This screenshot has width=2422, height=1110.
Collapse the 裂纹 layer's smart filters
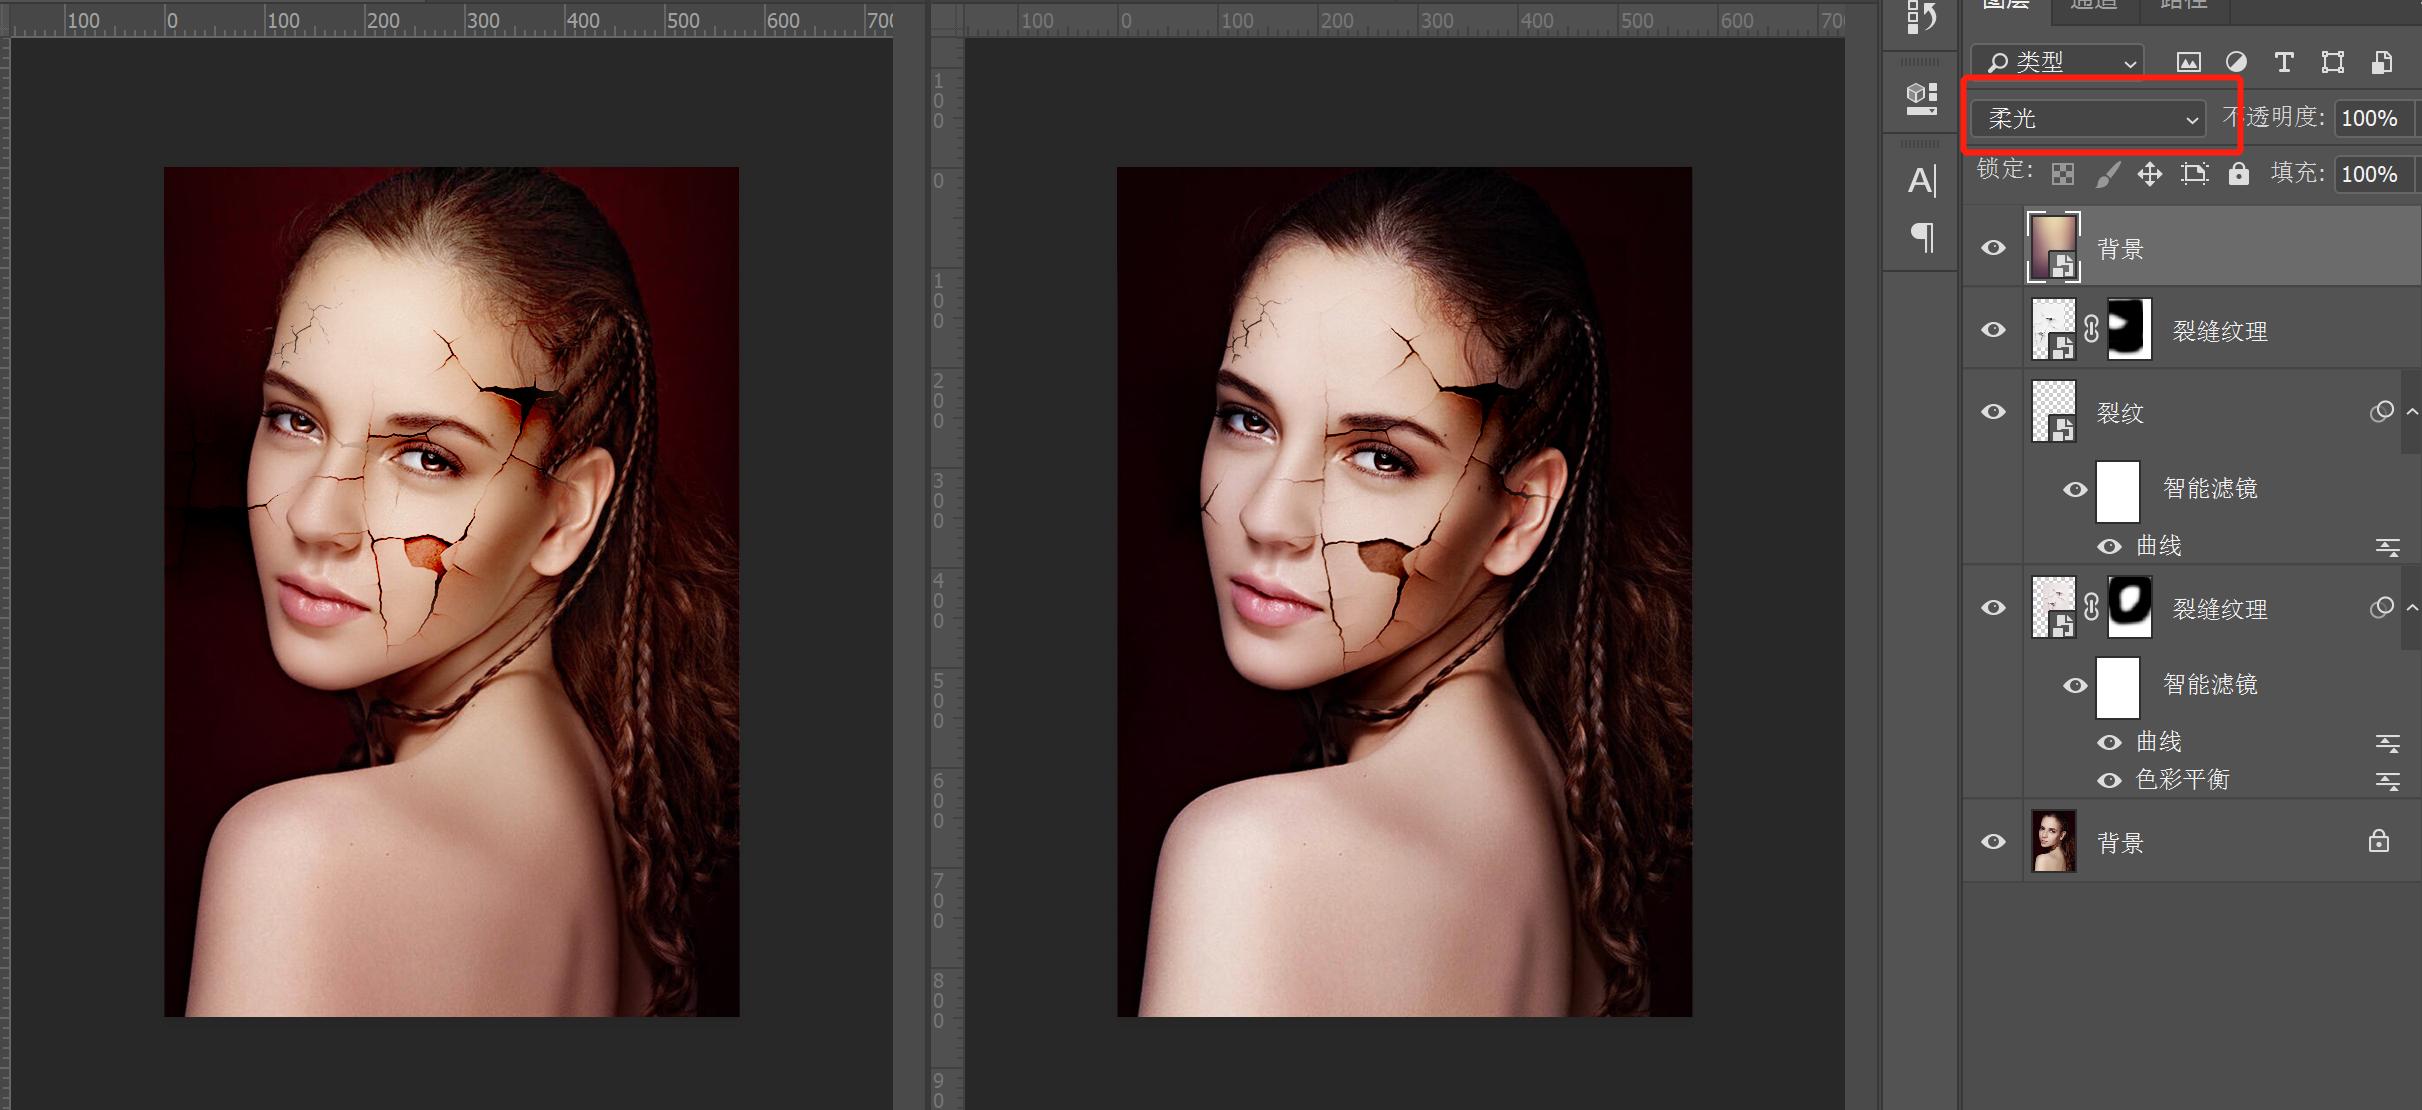2412,412
